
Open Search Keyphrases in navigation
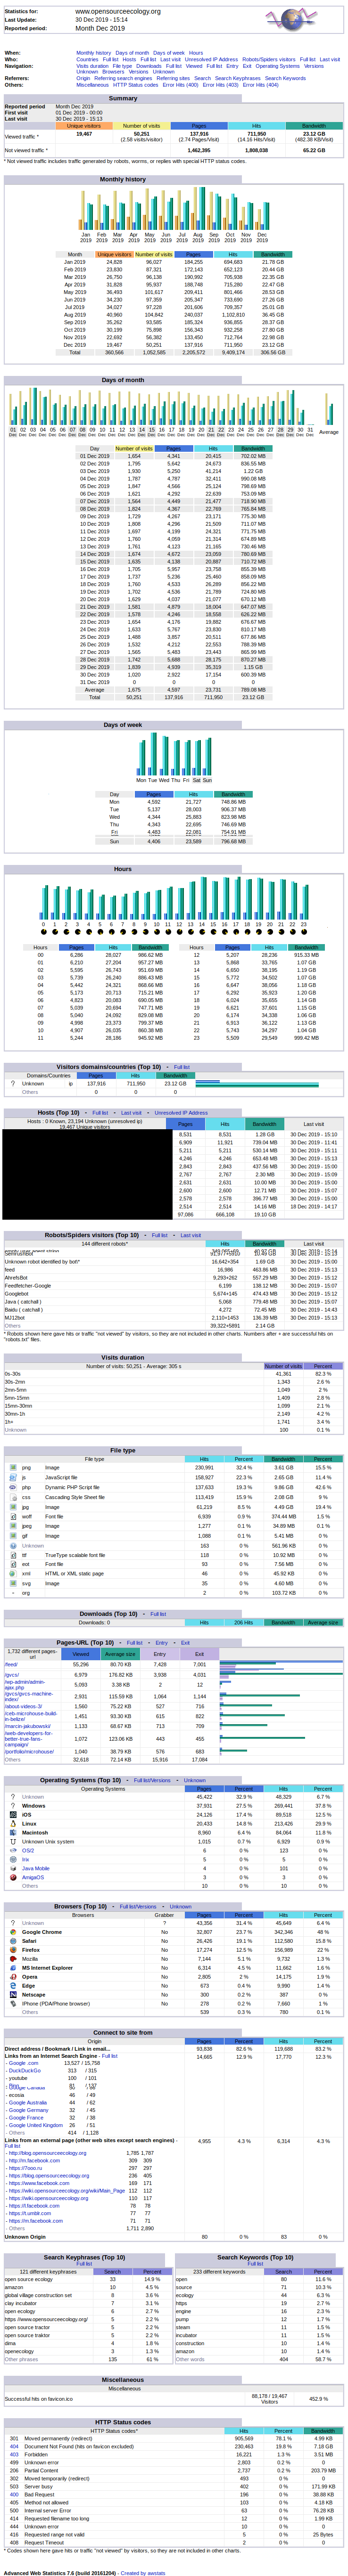238,78
